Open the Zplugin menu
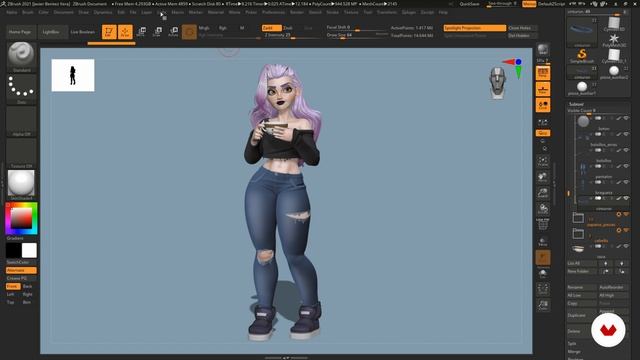This screenshot has height=360, width=640. pos(409,12)
